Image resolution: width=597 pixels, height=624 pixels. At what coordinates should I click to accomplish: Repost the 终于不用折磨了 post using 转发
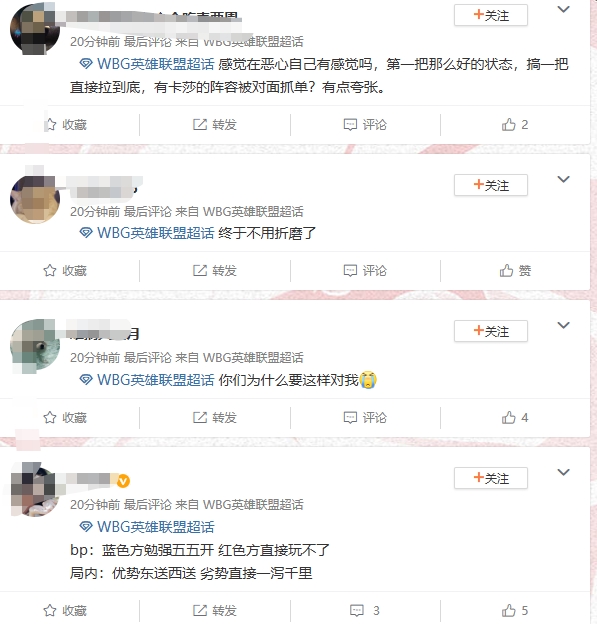(215, 271)
